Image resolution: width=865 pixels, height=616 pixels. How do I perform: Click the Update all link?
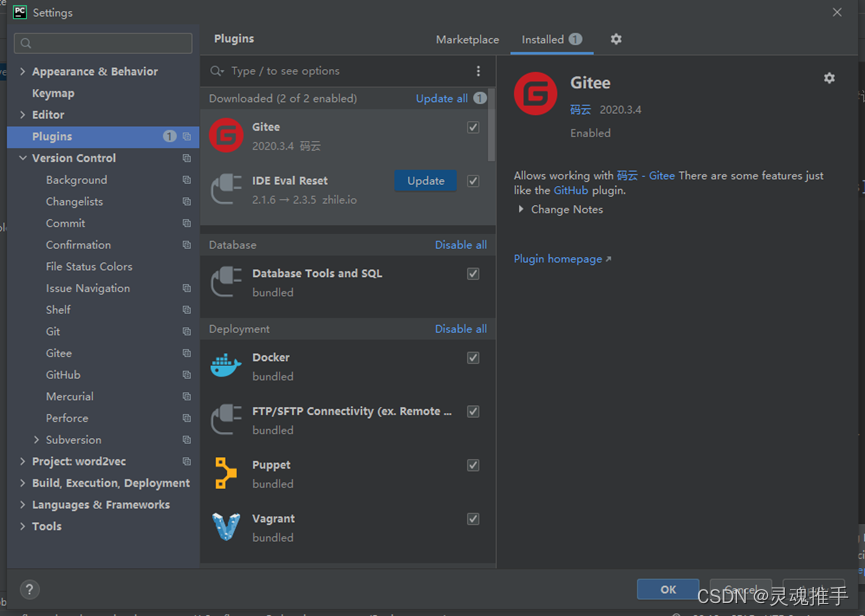pyautogui.click(x=441, y=99)
